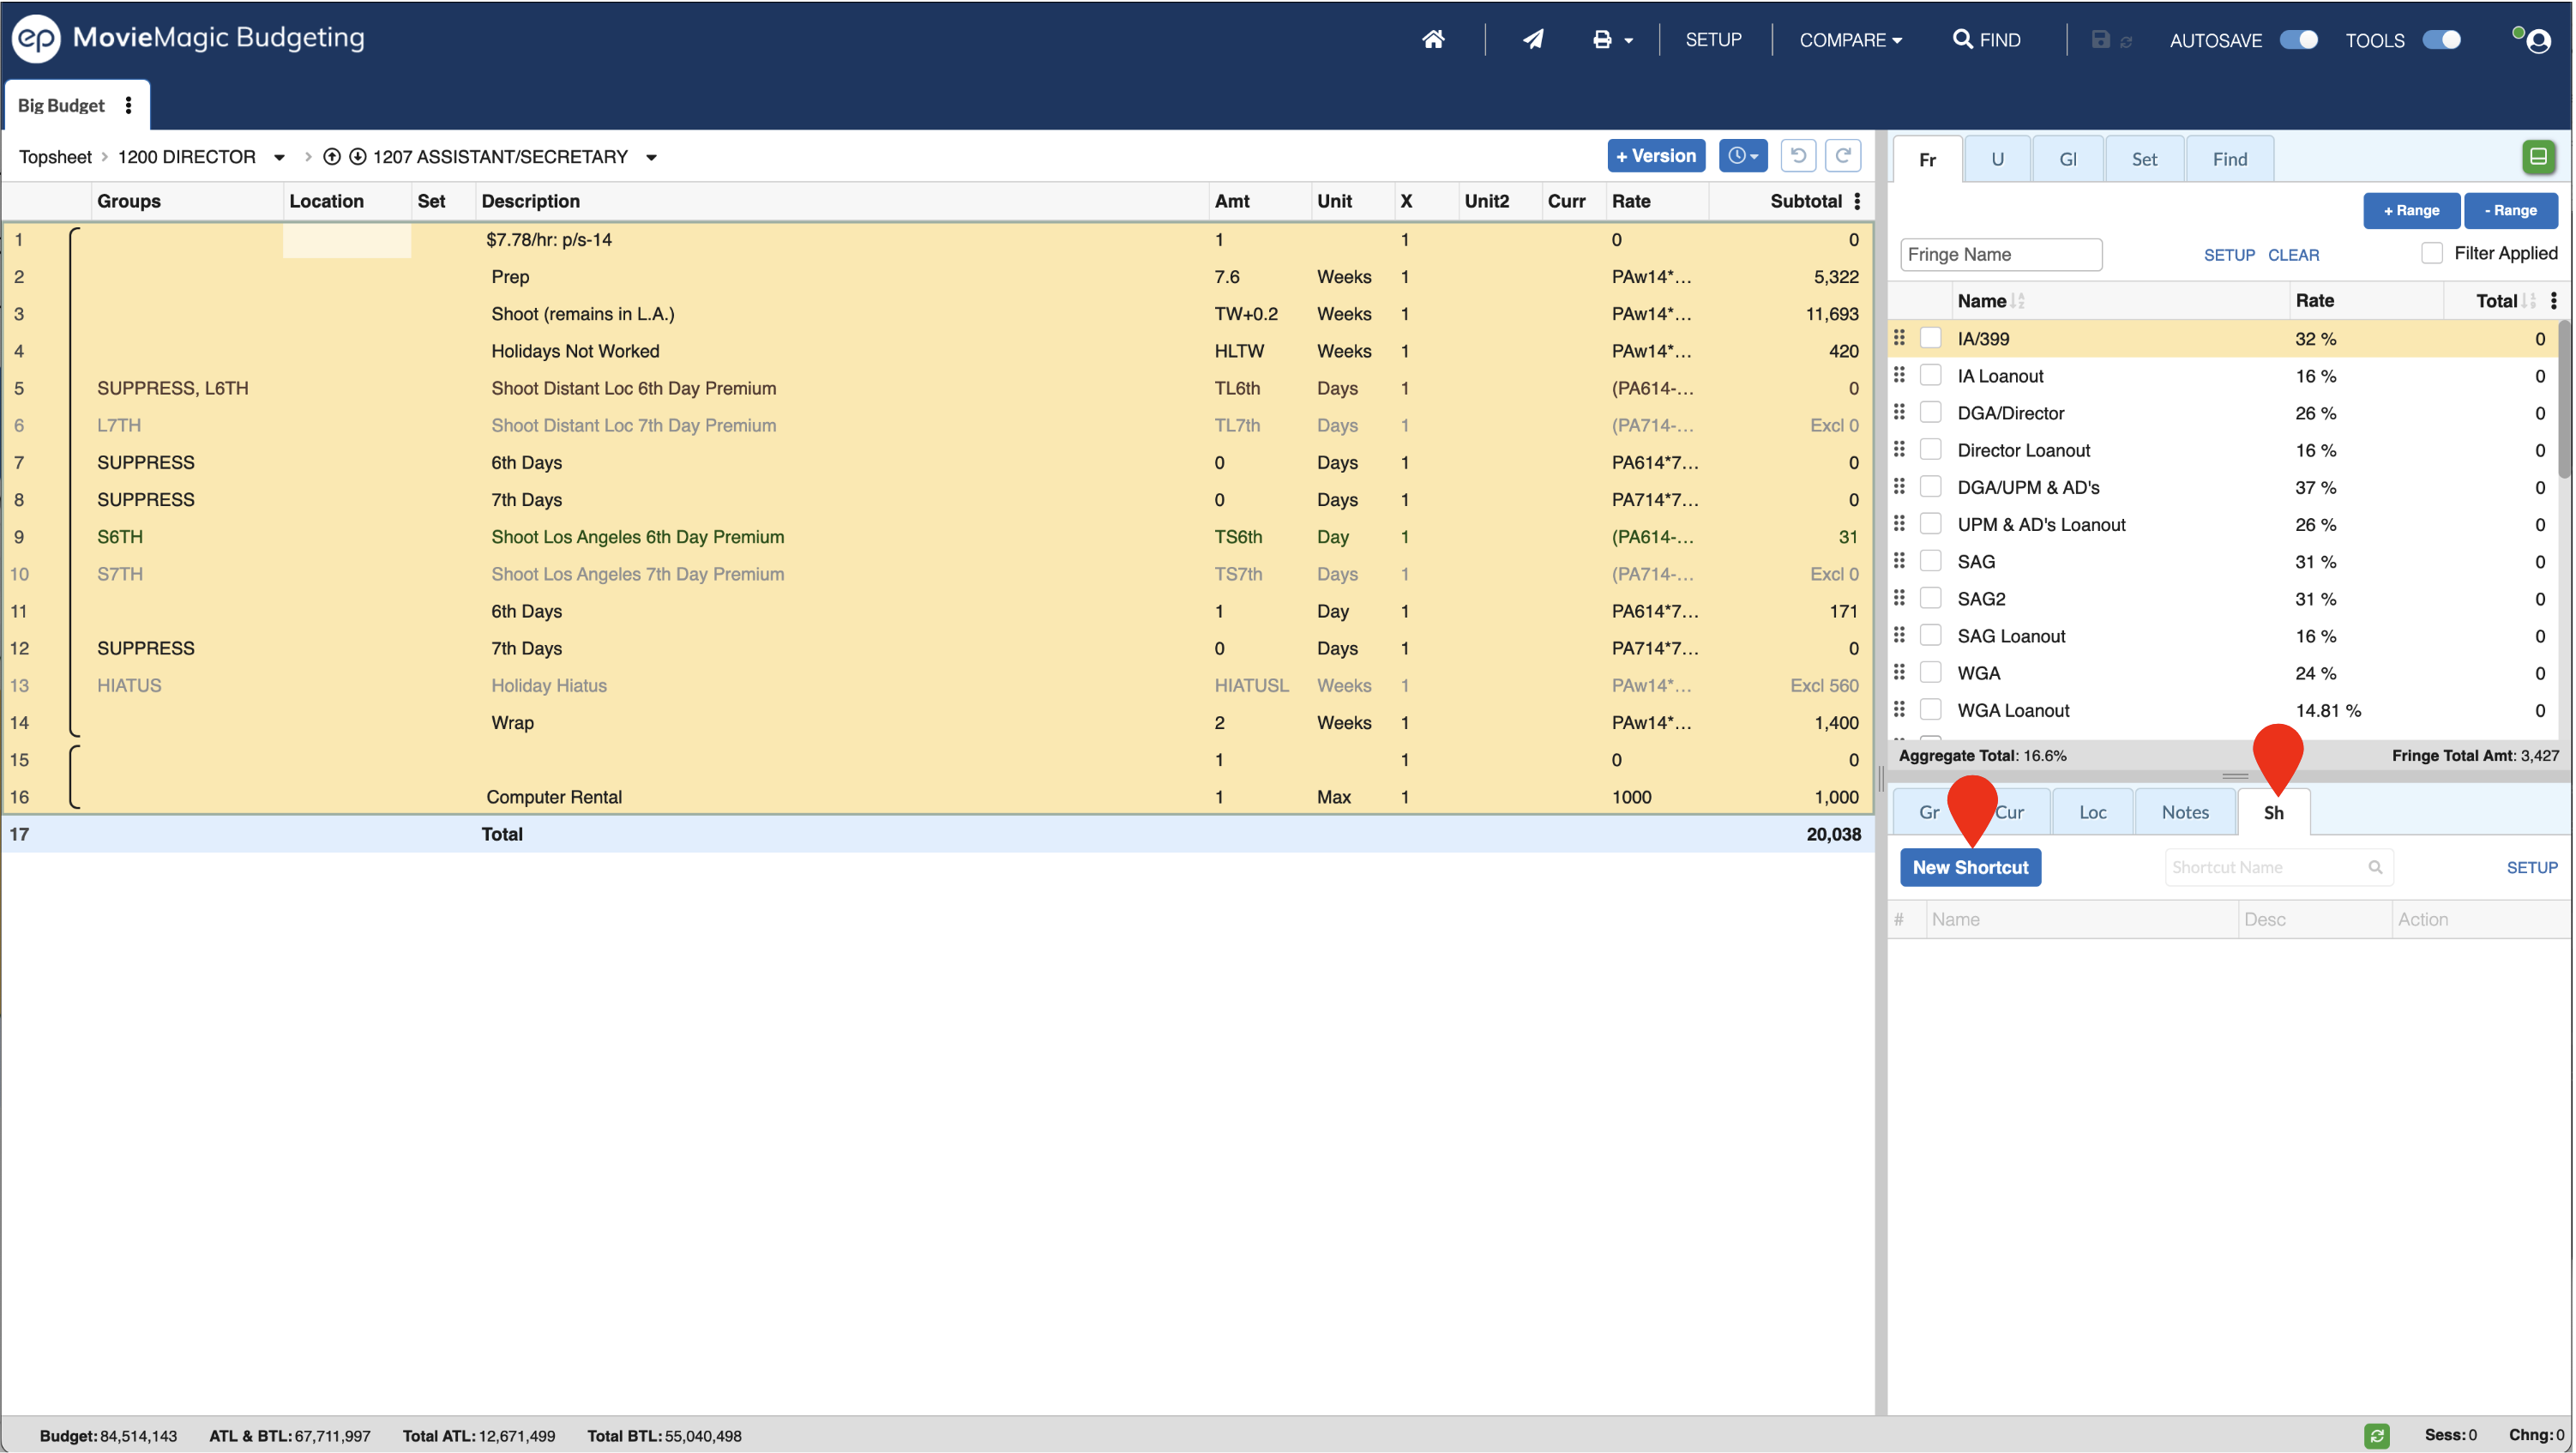This screenshot has height=1453, width=2576.
Task: Switch to the Fr fringes tab
Action: pyautogui.click(x=1927, y=159)
